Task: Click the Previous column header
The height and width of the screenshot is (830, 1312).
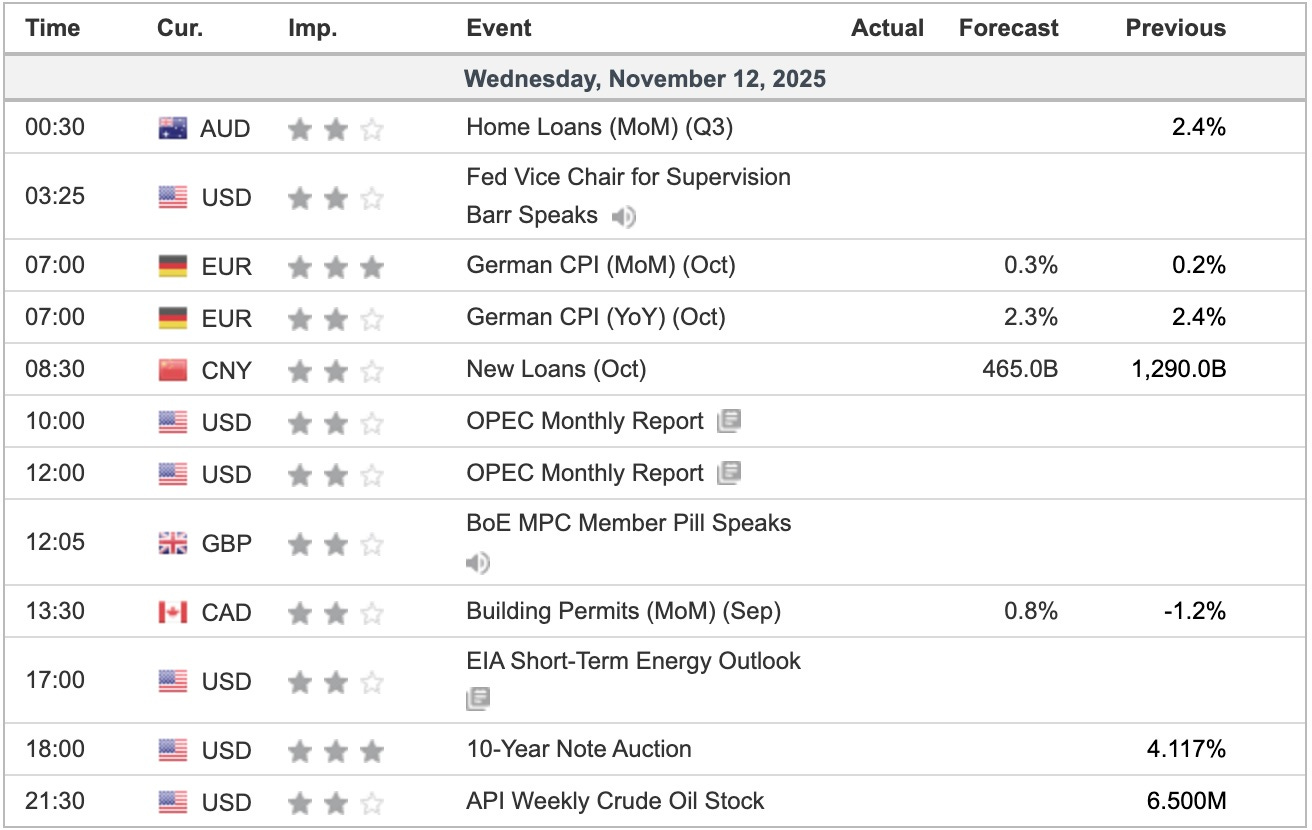Action: pyautogui.click(x=1175, y=28)
